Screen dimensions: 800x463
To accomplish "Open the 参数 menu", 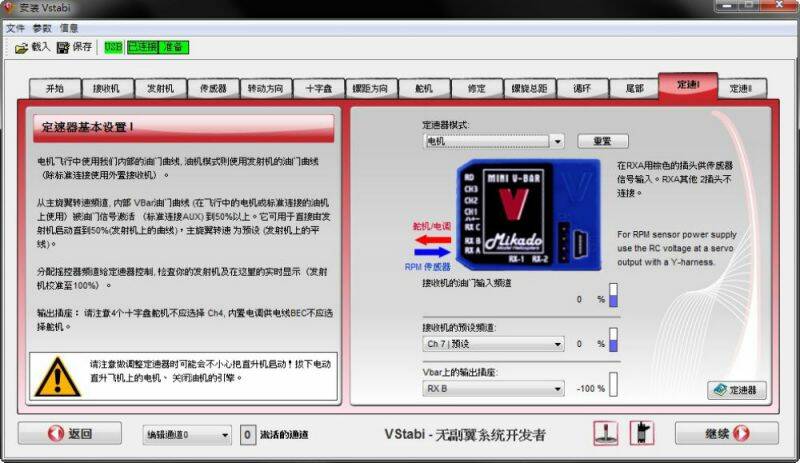I will 42,28.
